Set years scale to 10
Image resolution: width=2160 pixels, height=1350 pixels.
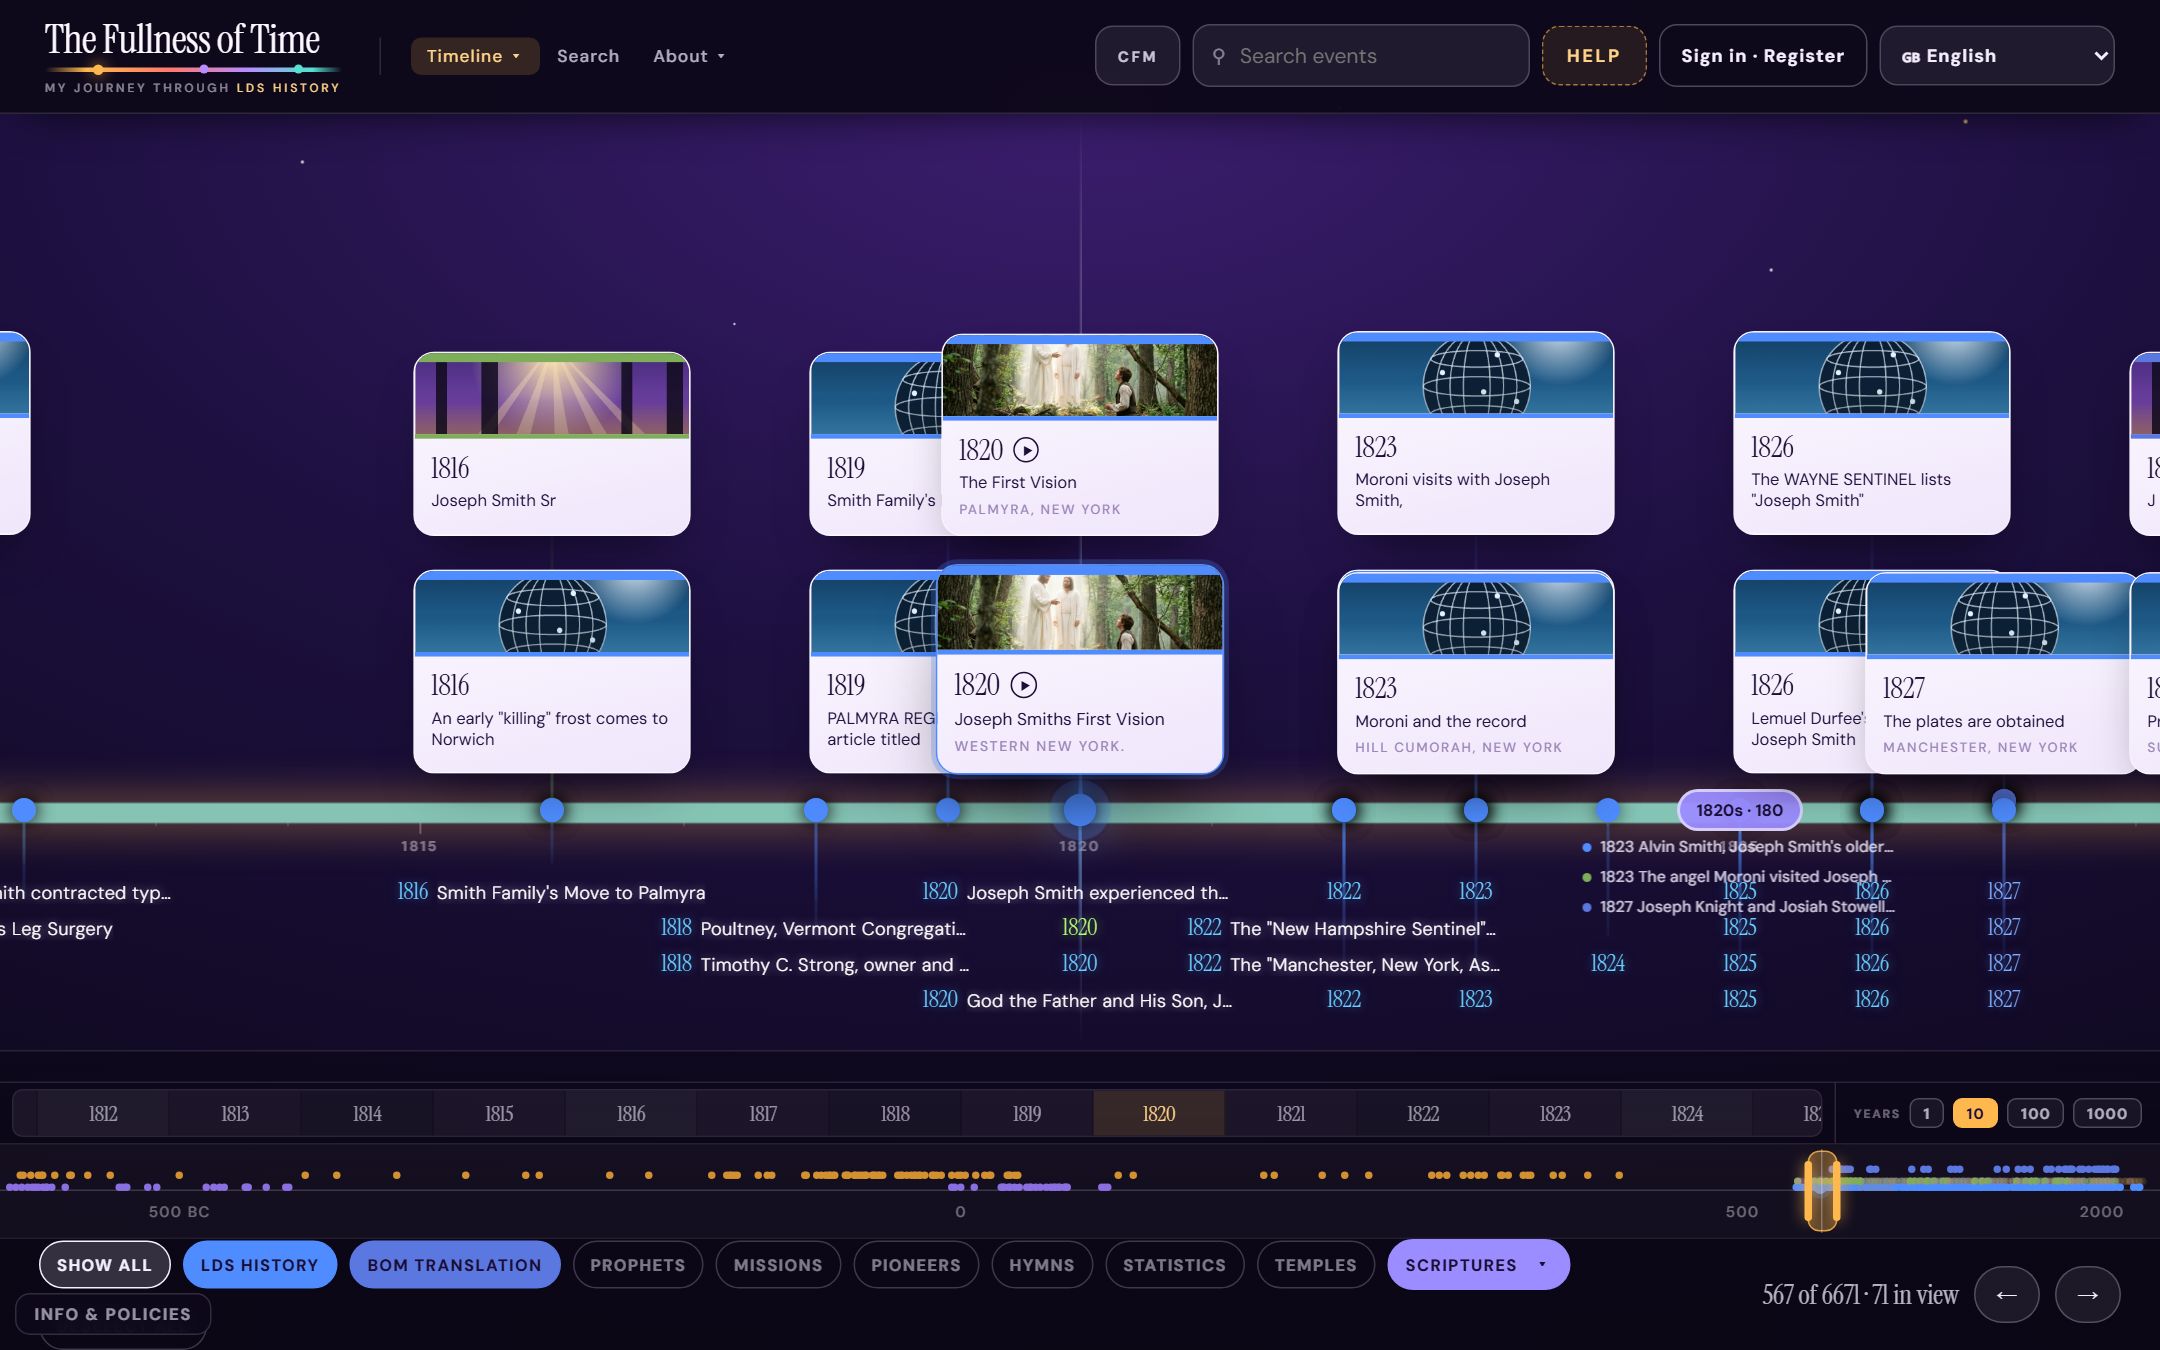coord(1974,1113)
